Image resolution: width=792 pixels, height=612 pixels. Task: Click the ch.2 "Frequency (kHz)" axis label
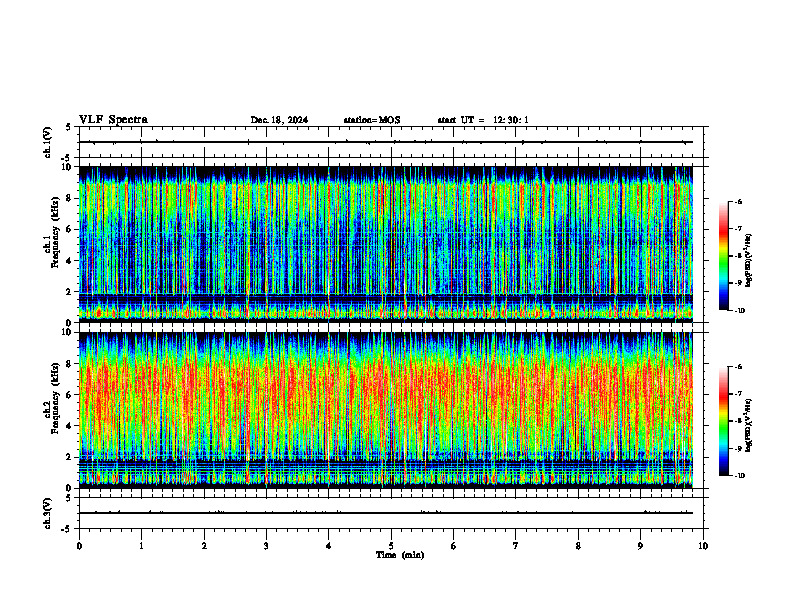(56, 398)
